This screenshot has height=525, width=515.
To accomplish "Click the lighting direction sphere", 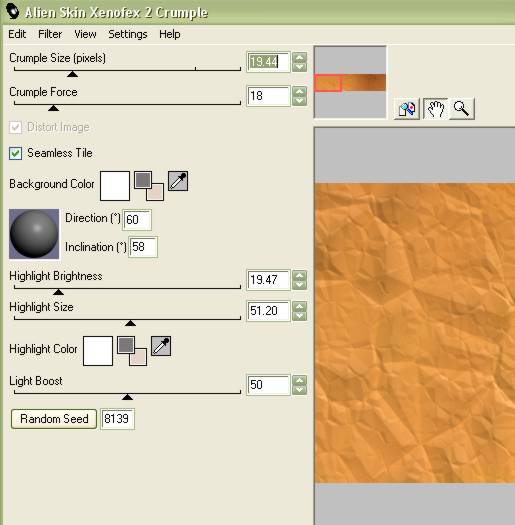I will click(34, 234).
